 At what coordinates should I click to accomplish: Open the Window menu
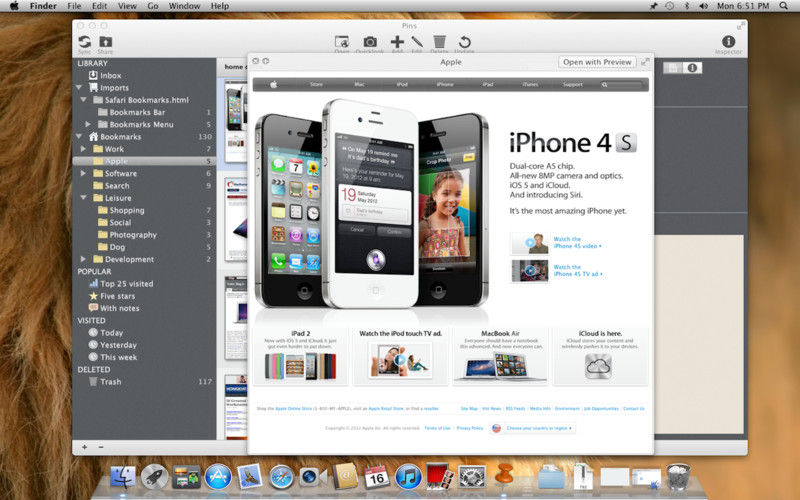(184, 6)
